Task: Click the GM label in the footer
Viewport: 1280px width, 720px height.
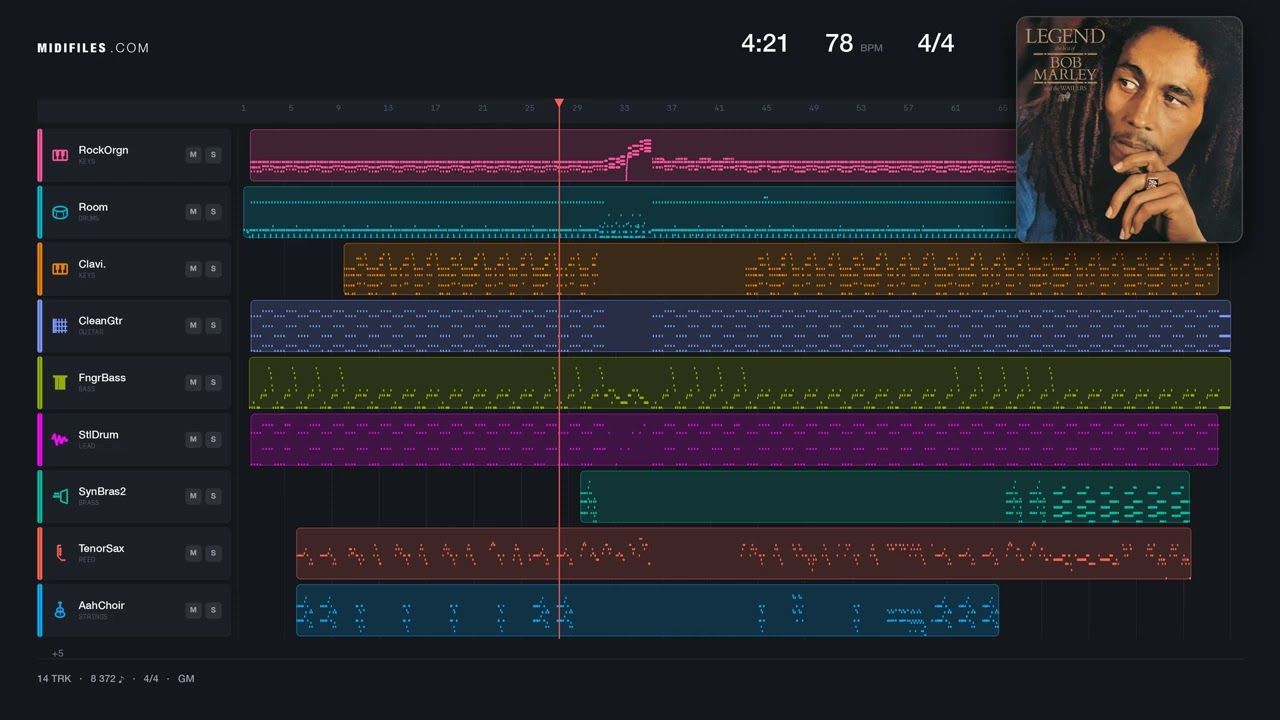Action: click(186, 679)
